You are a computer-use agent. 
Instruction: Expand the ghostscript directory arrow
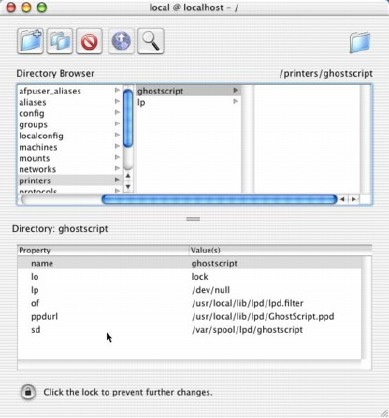(236, 90)
